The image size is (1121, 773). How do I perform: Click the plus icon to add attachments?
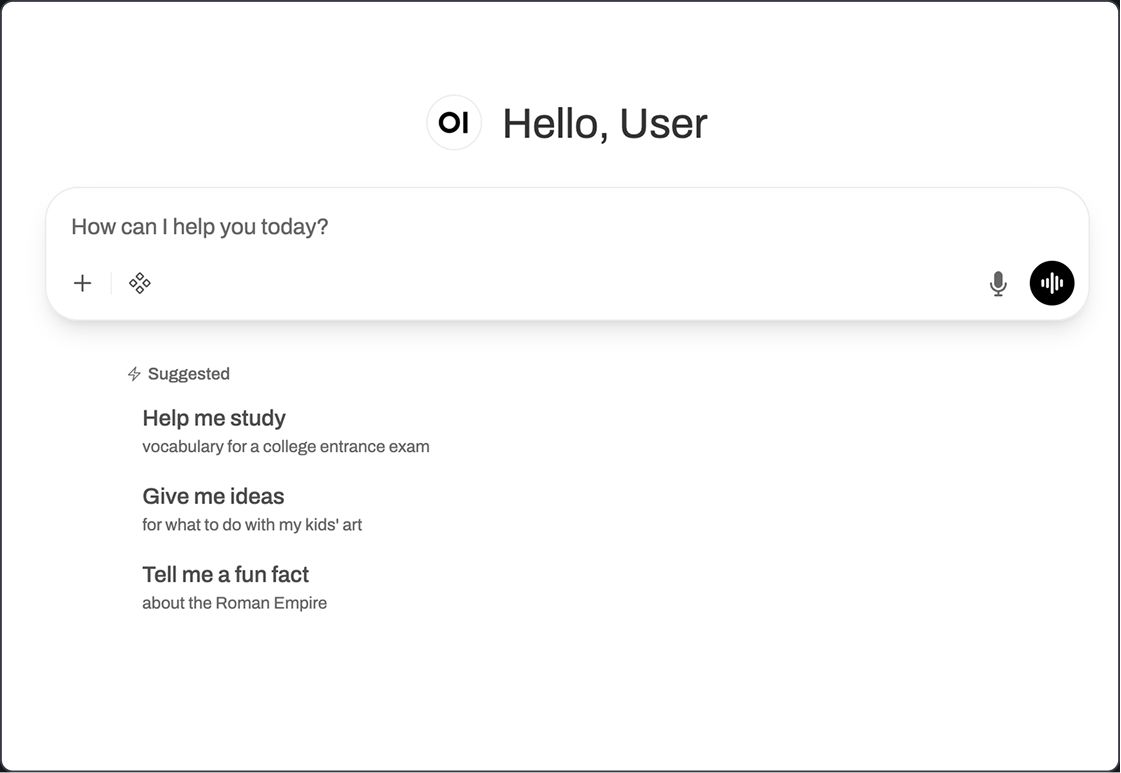[x=83, y=283]
